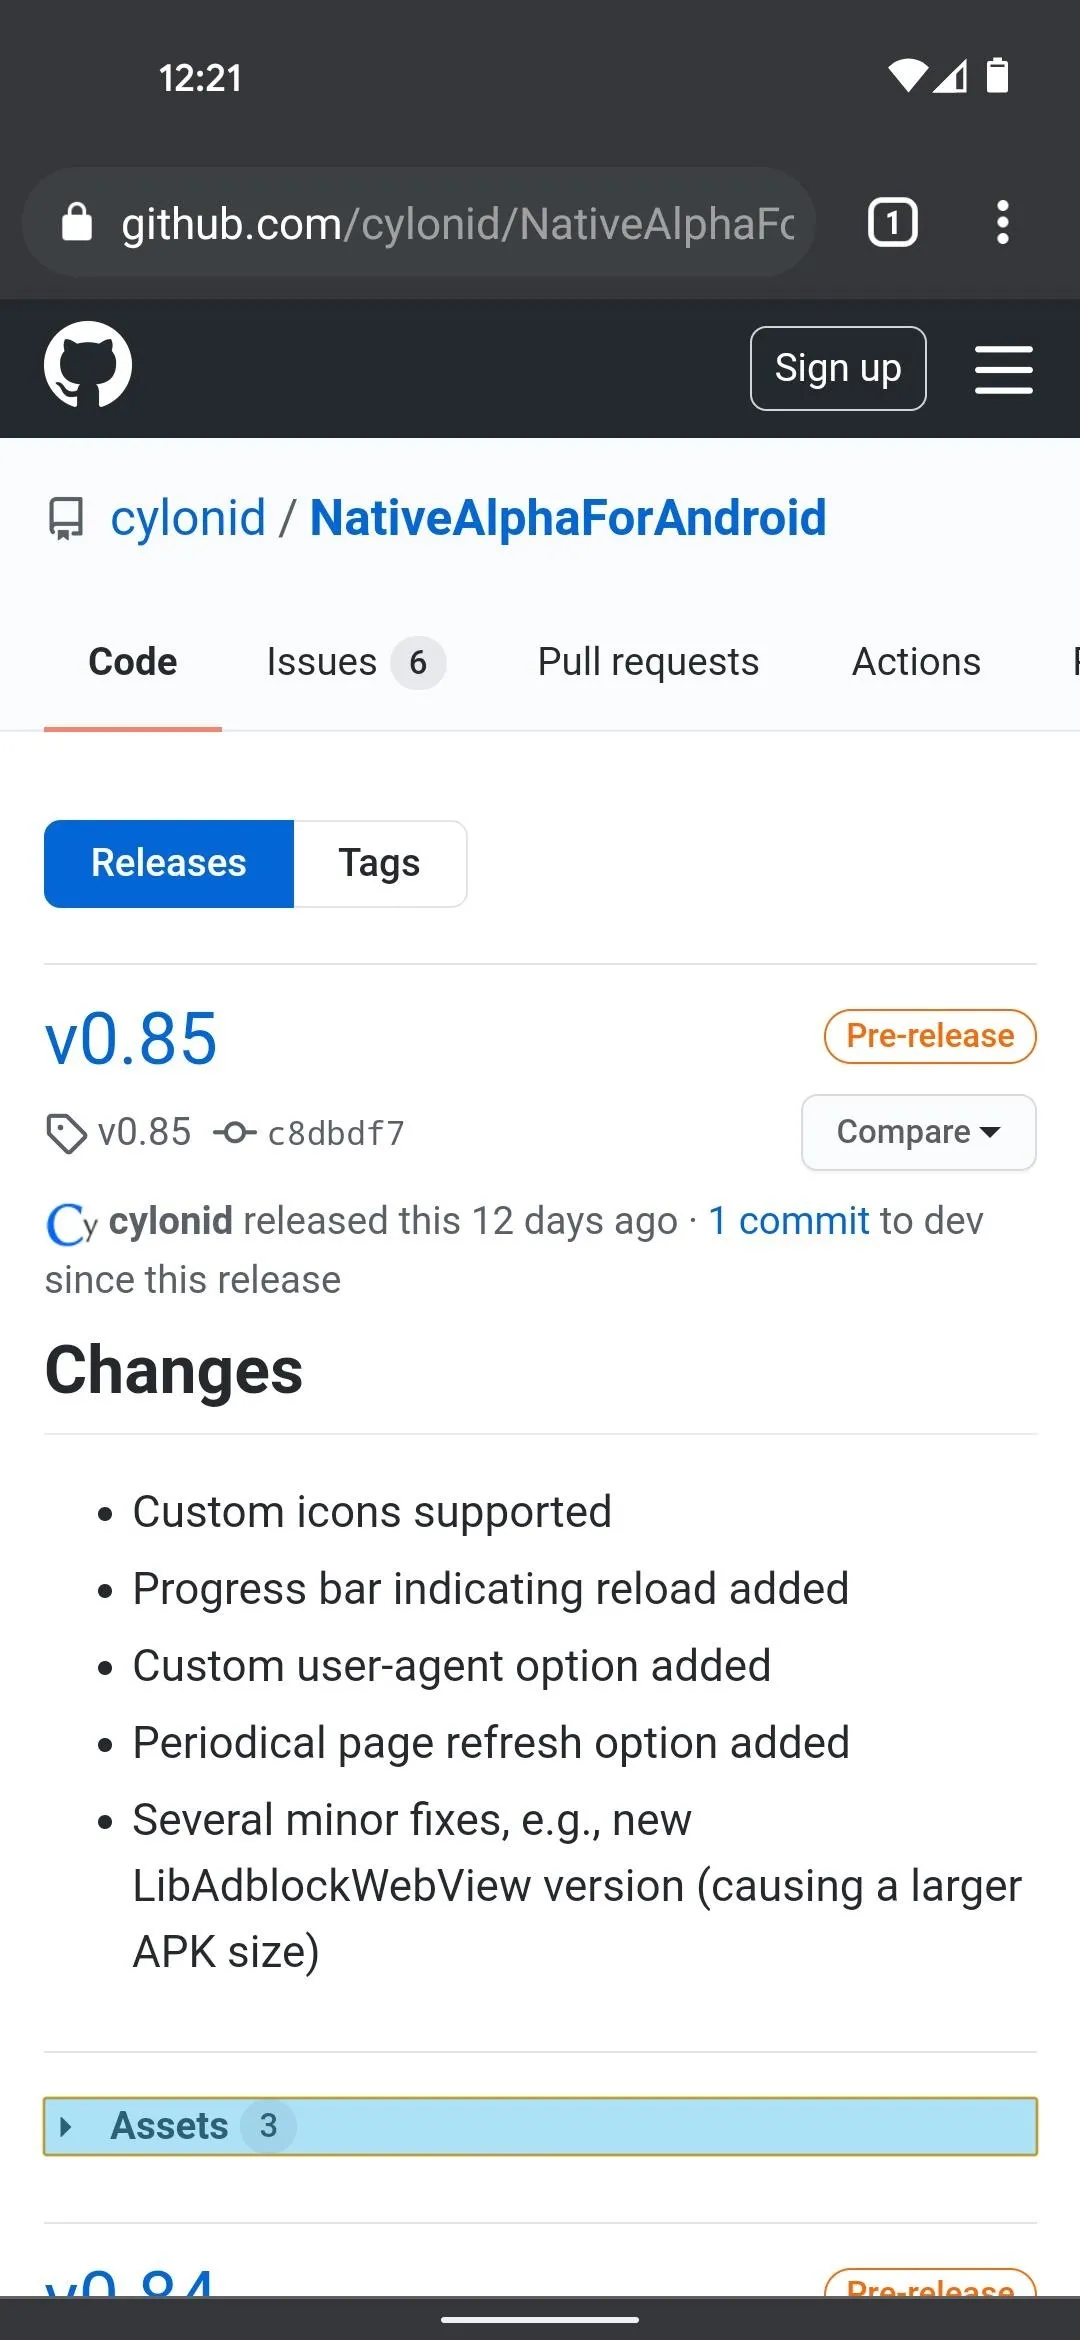Open the Pull requests tab

[x=648, y=662]
